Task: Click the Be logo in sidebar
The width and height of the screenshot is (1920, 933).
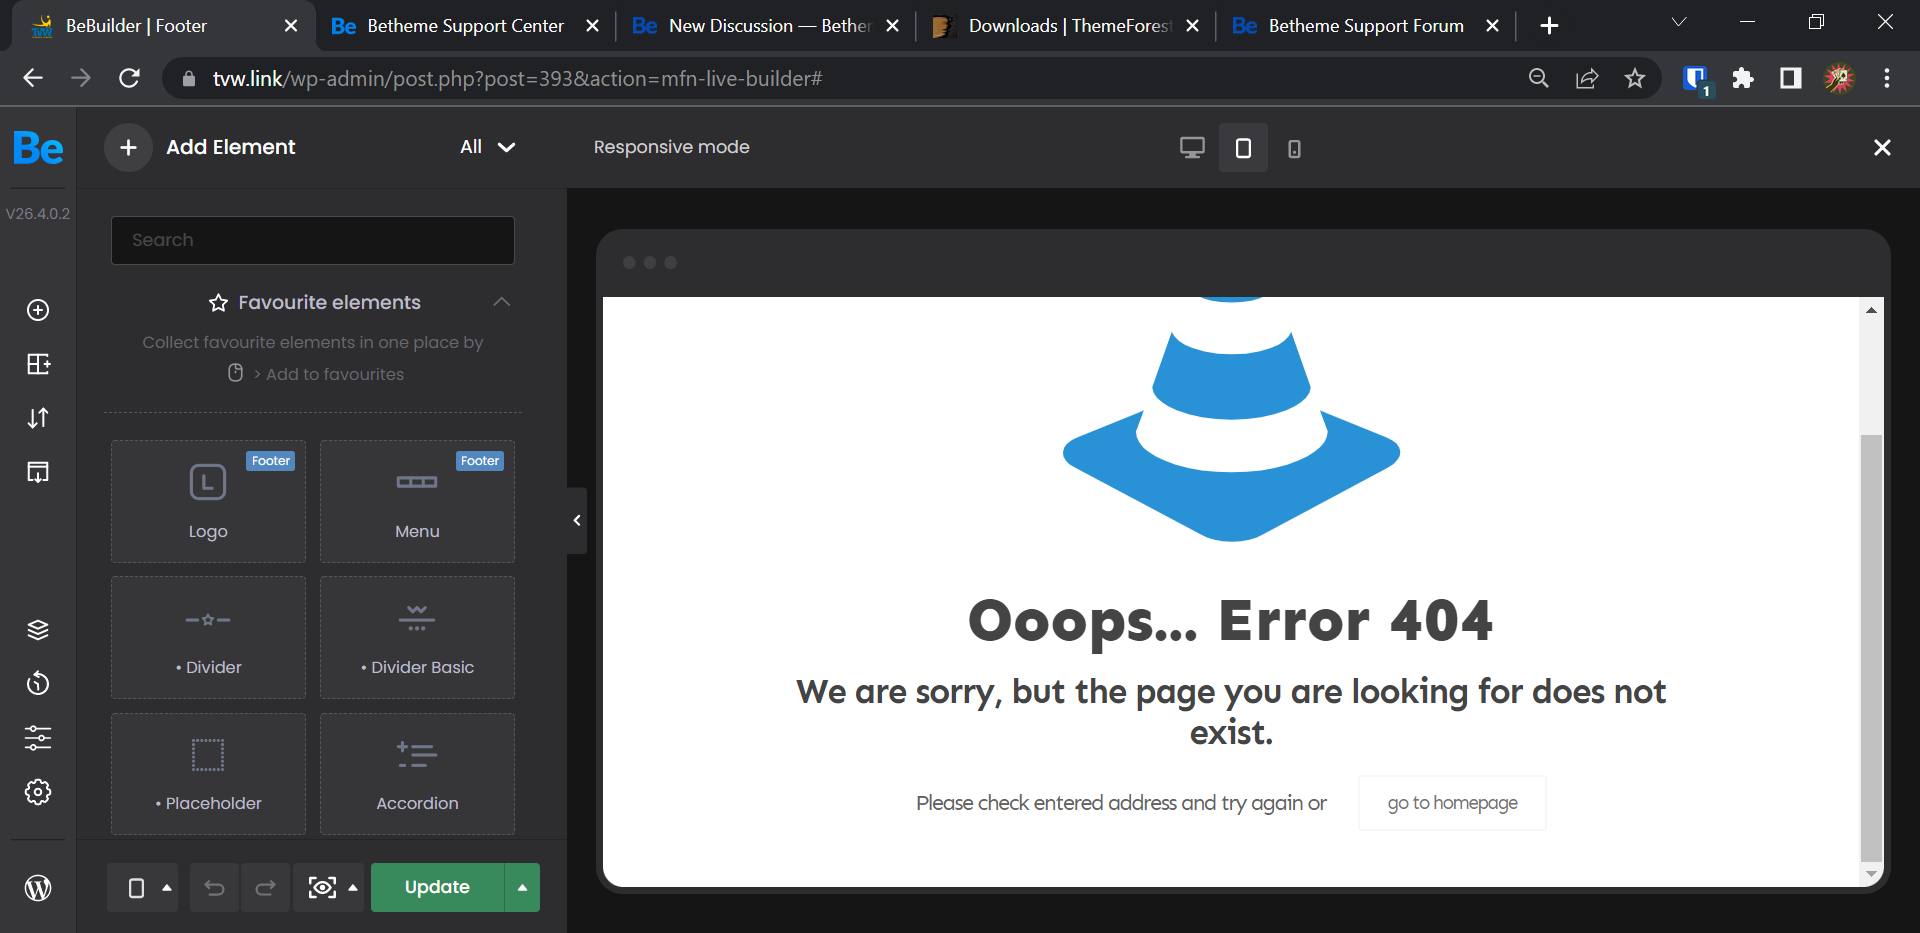Action: coord(38,148)
